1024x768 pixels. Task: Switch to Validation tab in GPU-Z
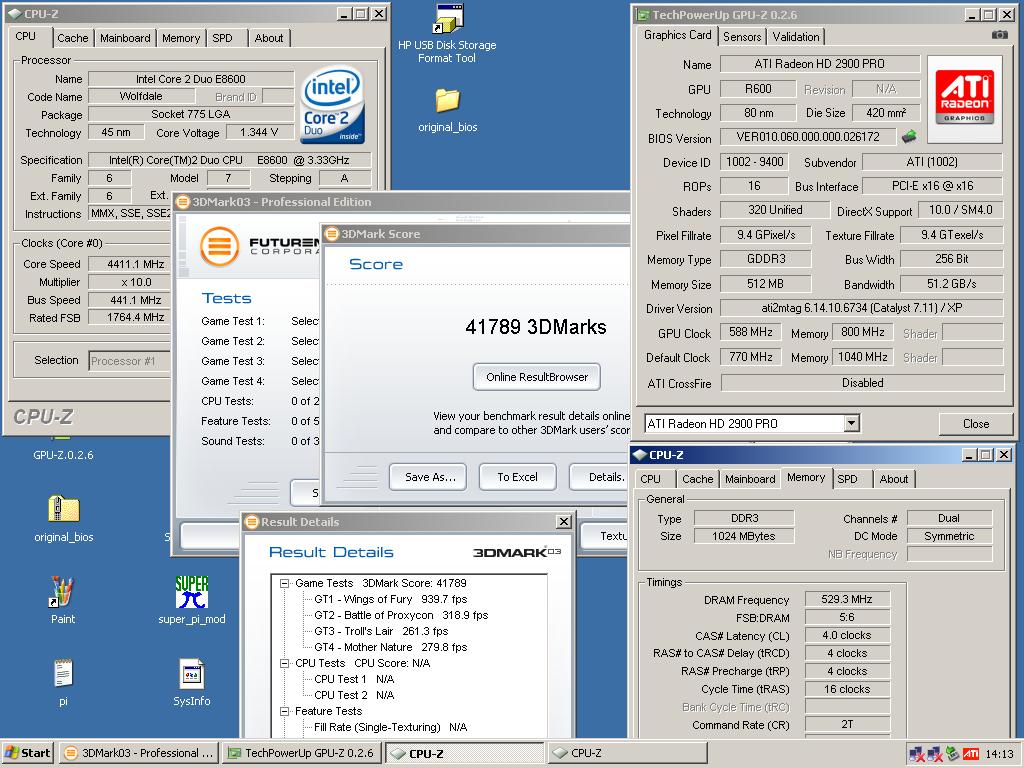(795, 37)
